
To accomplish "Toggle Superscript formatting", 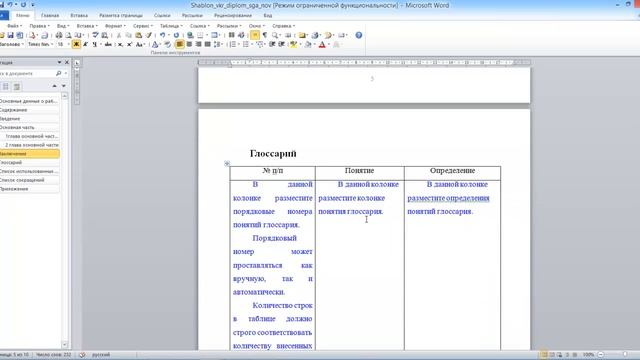I will [x=129, y=44].
